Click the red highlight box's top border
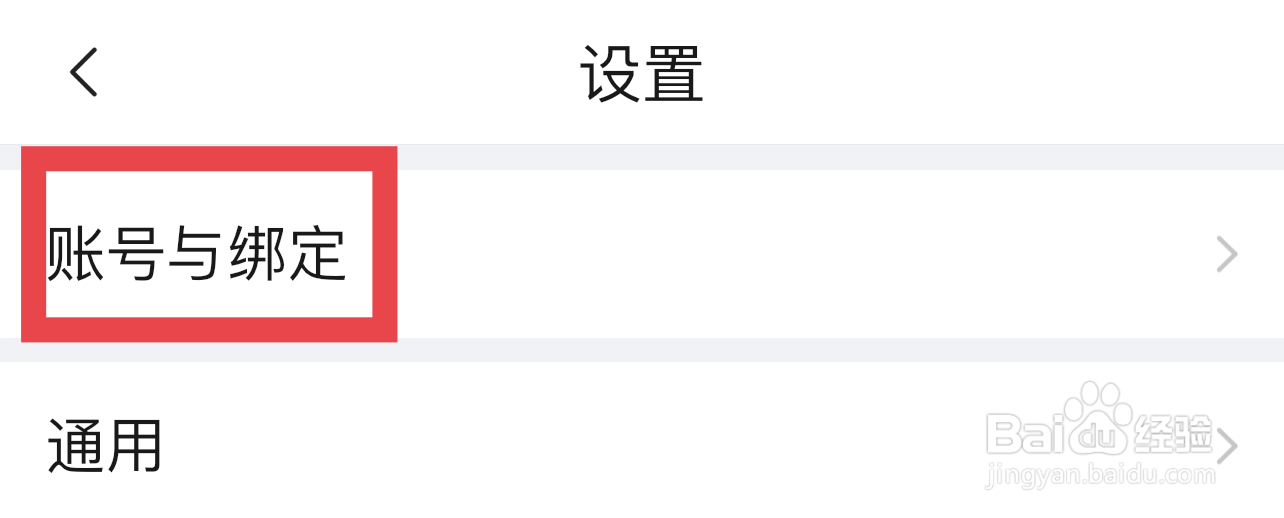The image size is (1284, 518). (209, 158)
